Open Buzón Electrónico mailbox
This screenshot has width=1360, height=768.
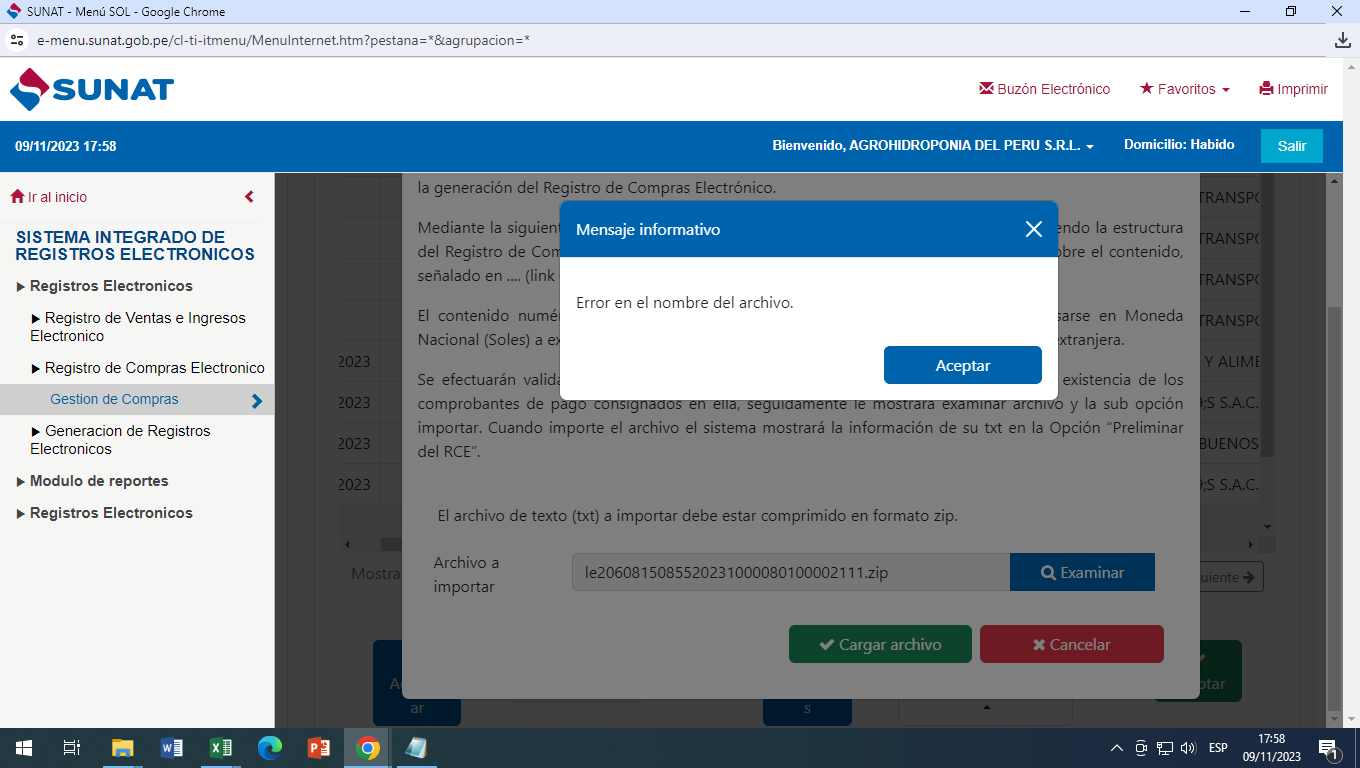tap(1044, 89)
